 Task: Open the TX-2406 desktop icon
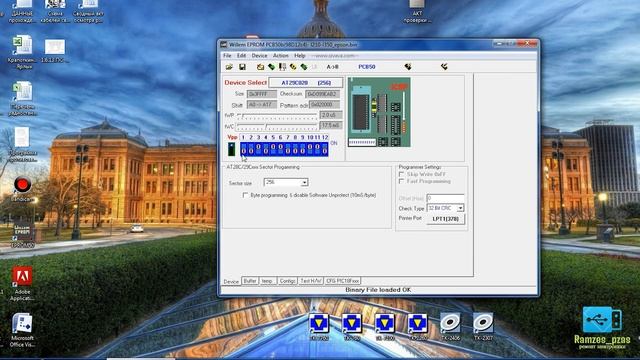click(x=450, y=327)
